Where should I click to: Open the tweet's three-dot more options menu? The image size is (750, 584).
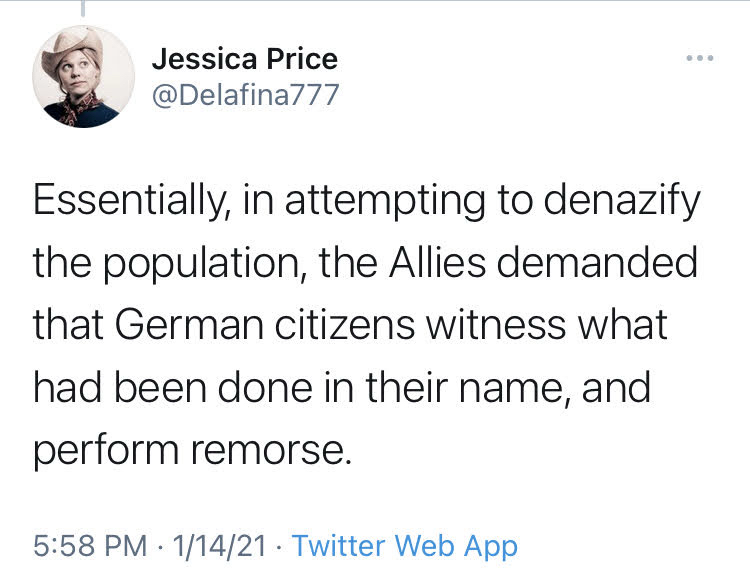point(700,58)
